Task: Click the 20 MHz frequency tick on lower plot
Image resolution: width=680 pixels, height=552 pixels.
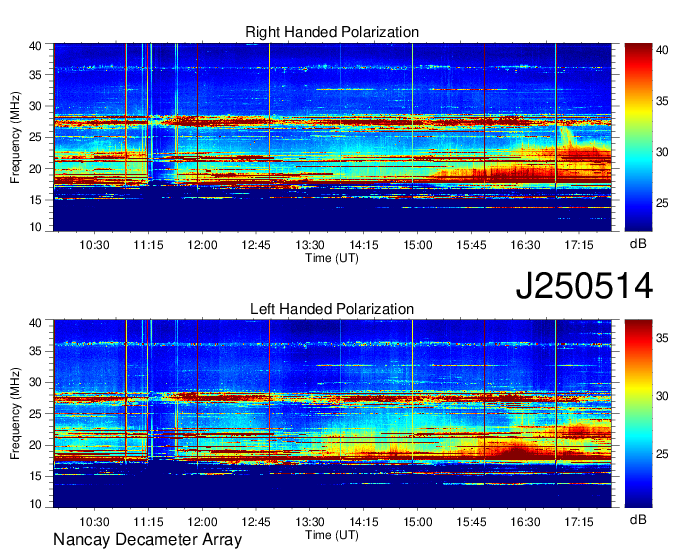Action: [35, 445]
